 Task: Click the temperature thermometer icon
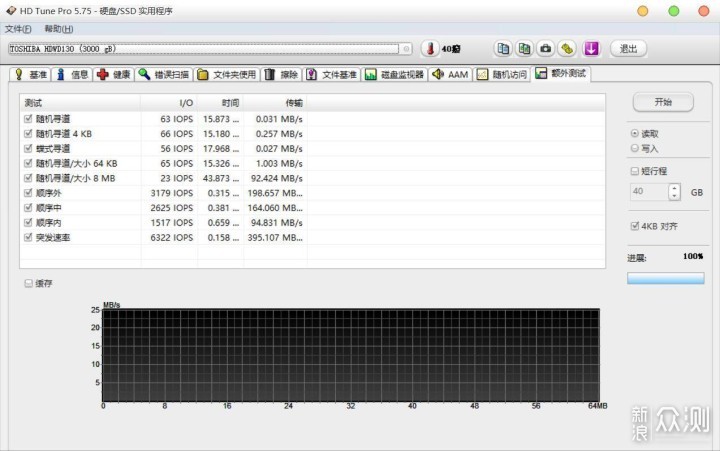[x=430, y=49]
